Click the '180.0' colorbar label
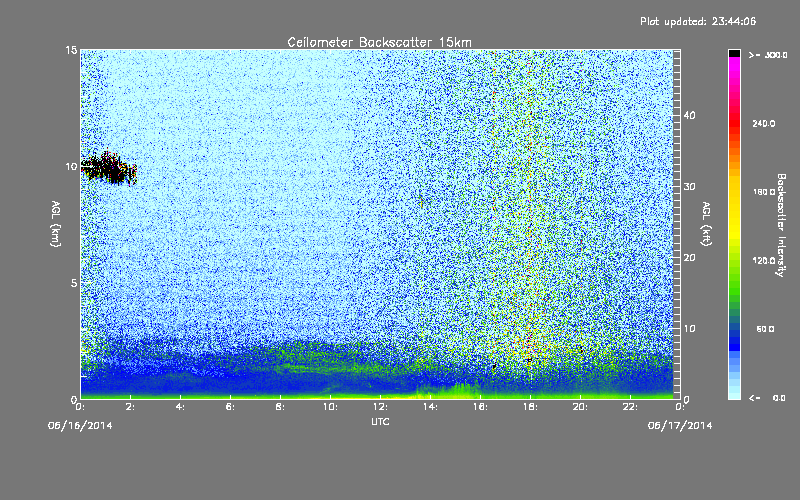Image resolution: width=800 pixels, height=500 pixels. [764, 192]
